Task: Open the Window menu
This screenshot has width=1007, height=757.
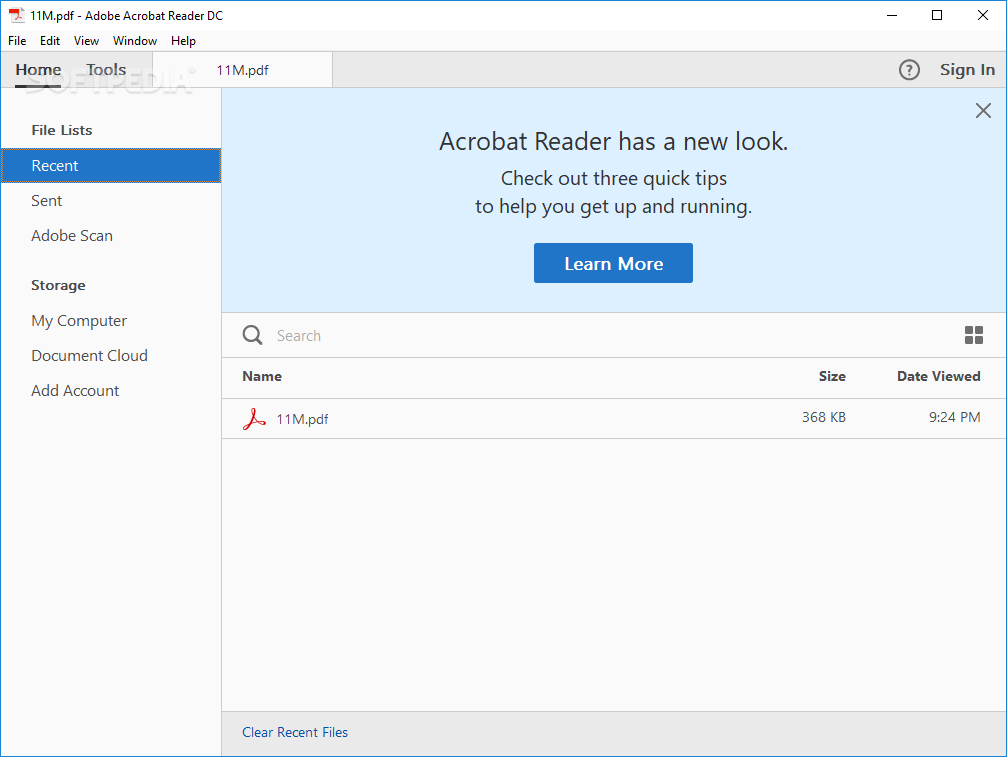Action: click(135, 41)
